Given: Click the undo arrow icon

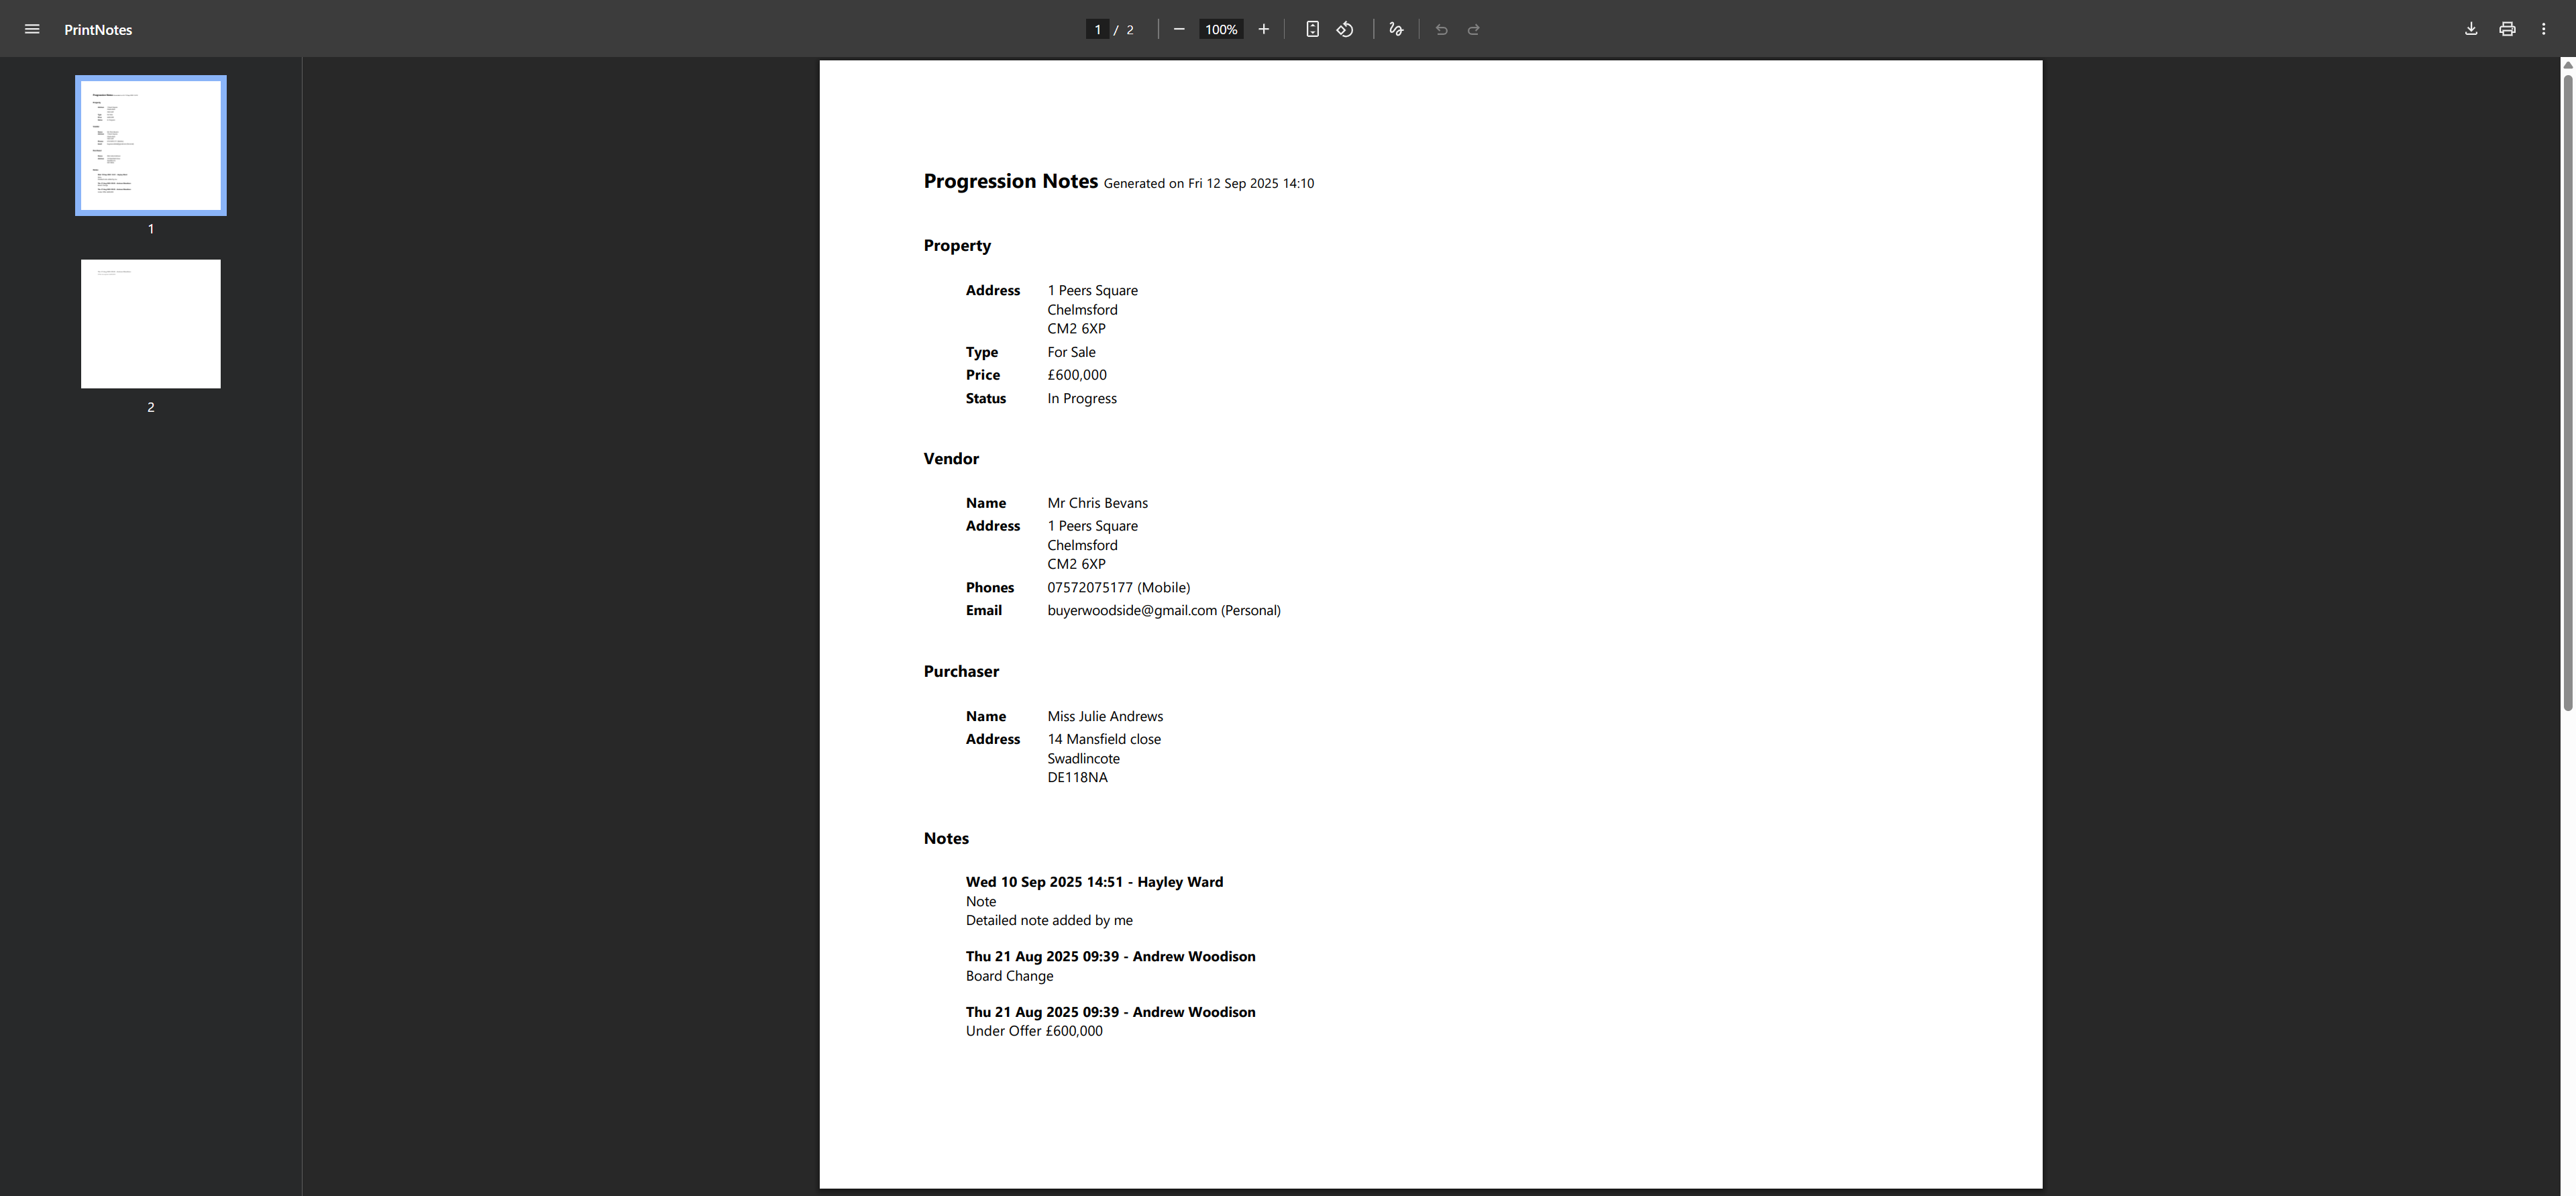Looking at the screenshot, I should coord(1441,29).
